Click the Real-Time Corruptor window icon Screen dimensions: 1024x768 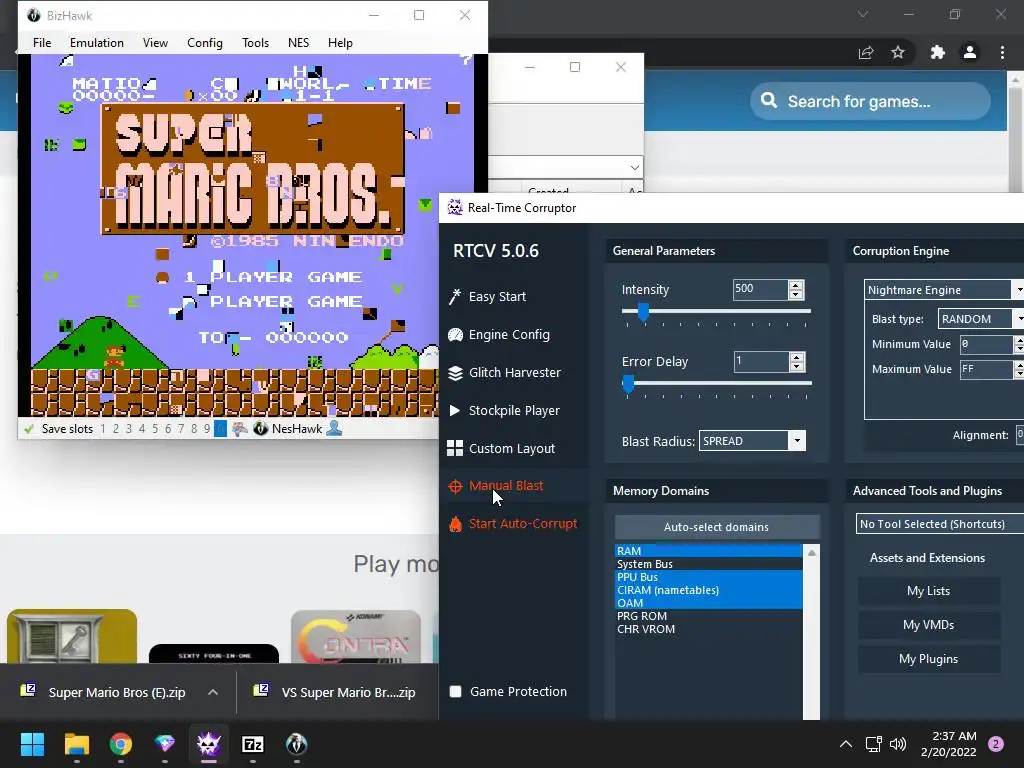(x=455, y=208)
